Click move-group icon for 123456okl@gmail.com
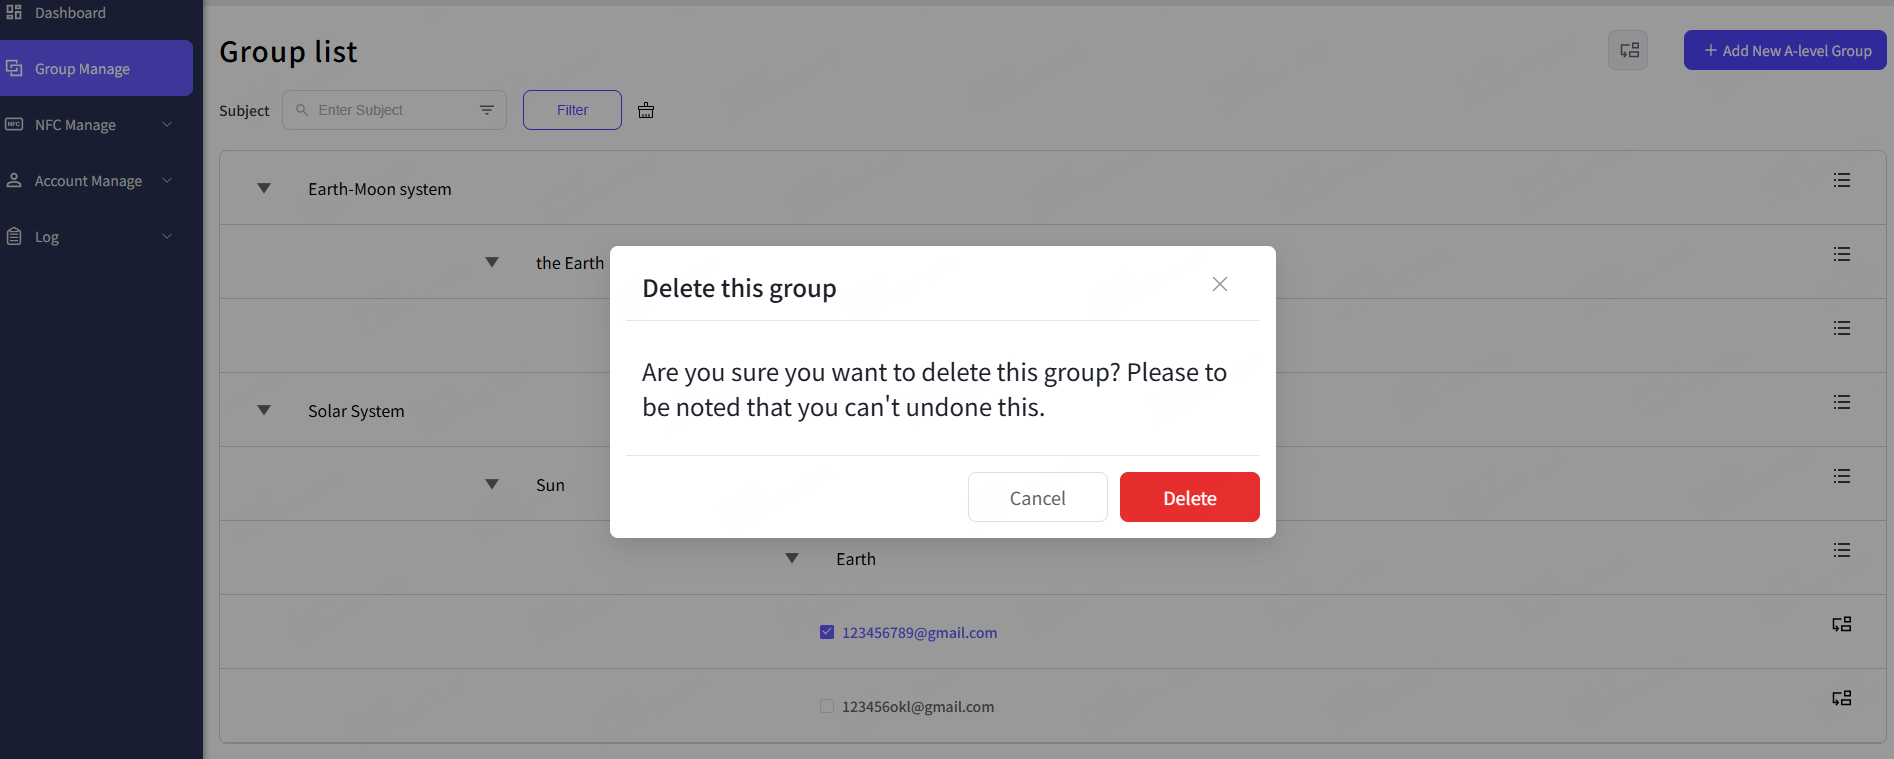The width and height of the screenshot is (1894, 759). tap(1841, 698)
